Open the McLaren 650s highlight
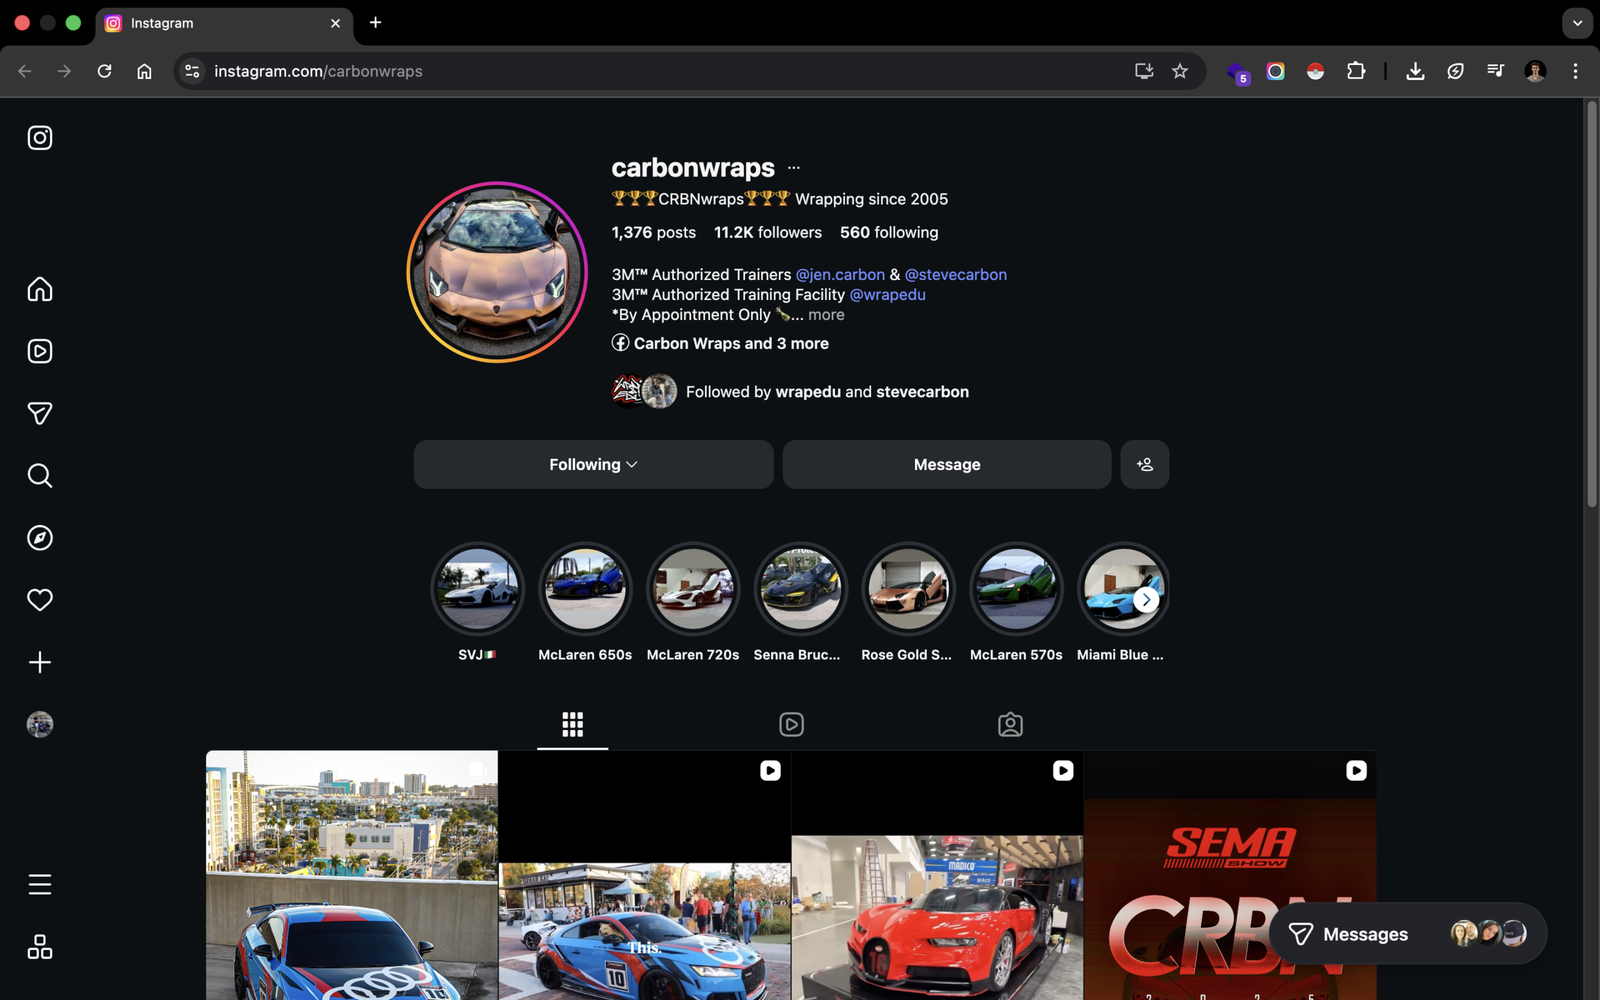Screen dimensions: 1600x1000 click(585, 589)
